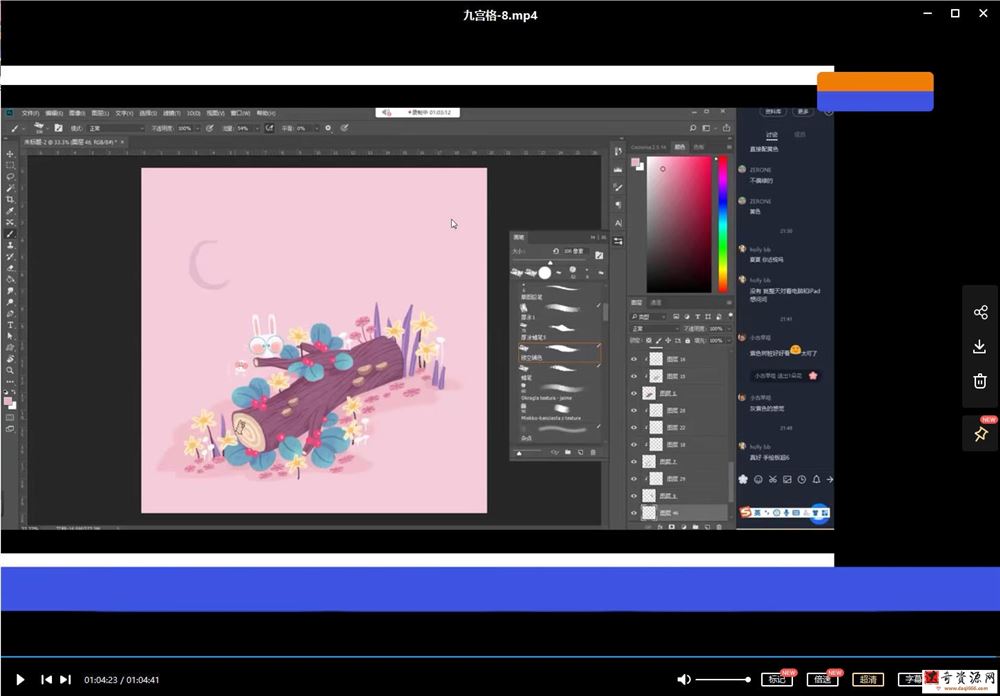Click delete brush trash icon in Brush panel

tap(593, 452)
